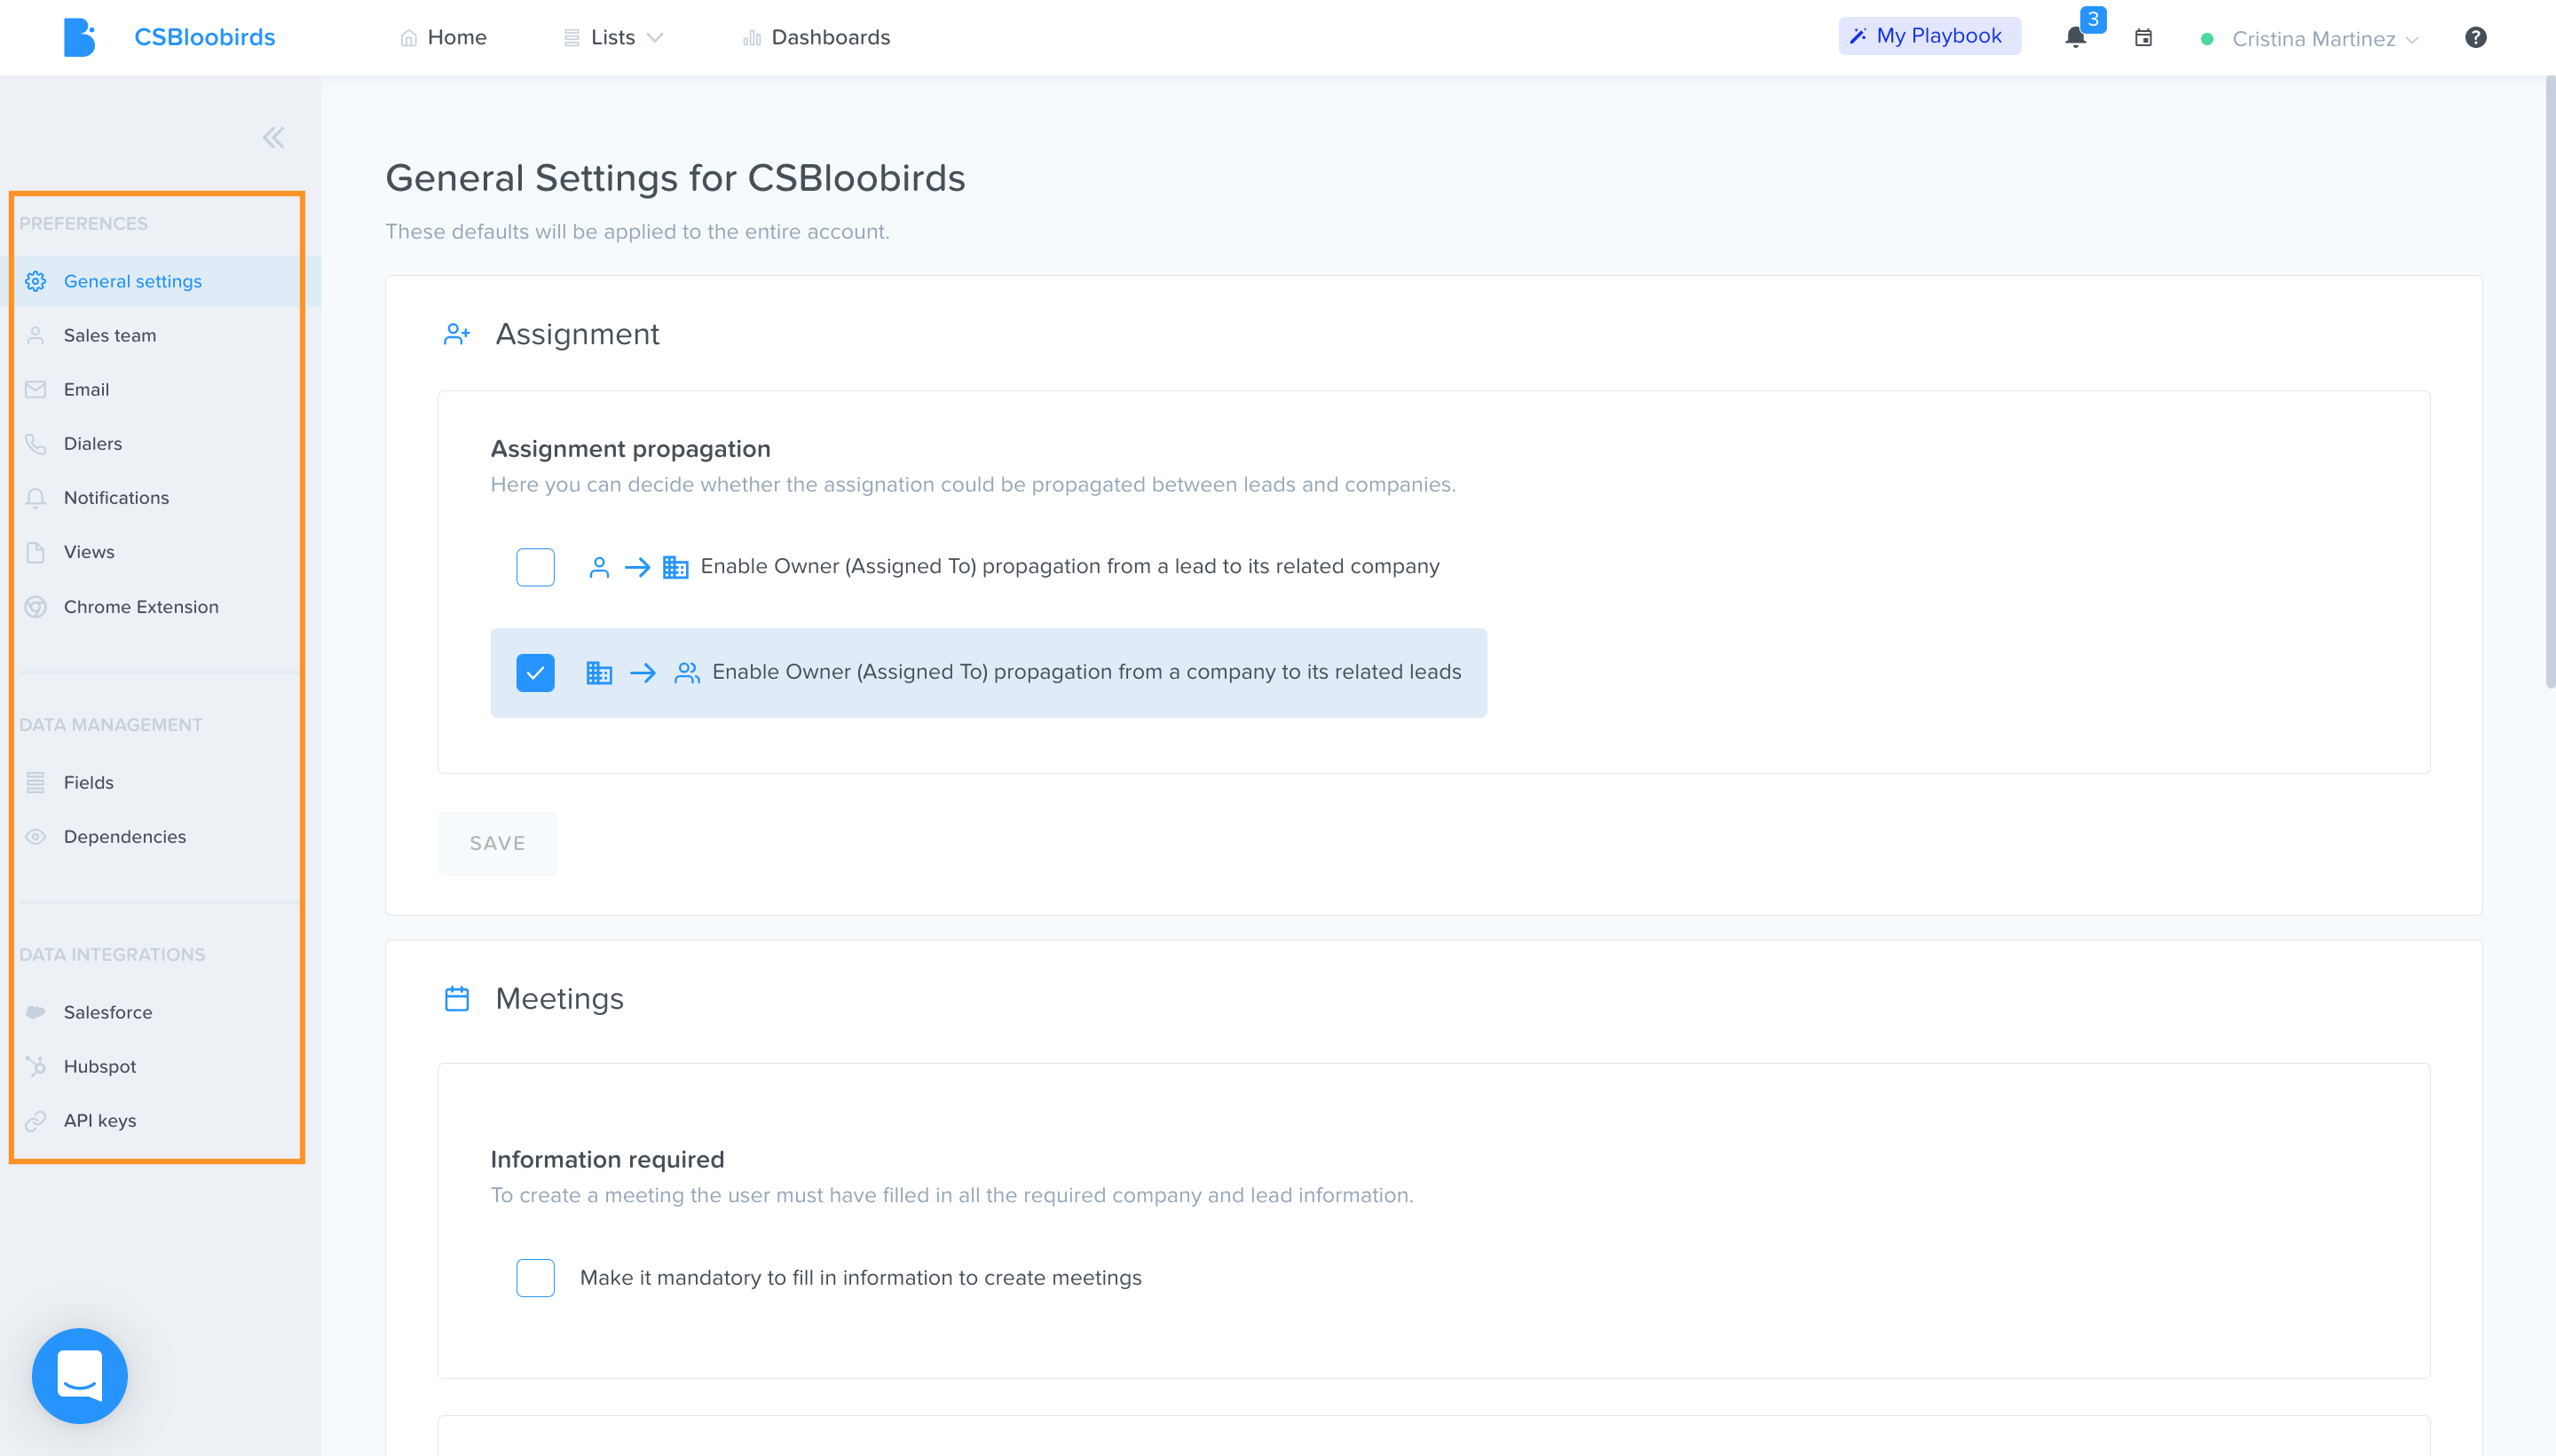Click the Salesforce cloud icon
The height and width of the screenshot is (1456, 2556).
[36, 1012]
